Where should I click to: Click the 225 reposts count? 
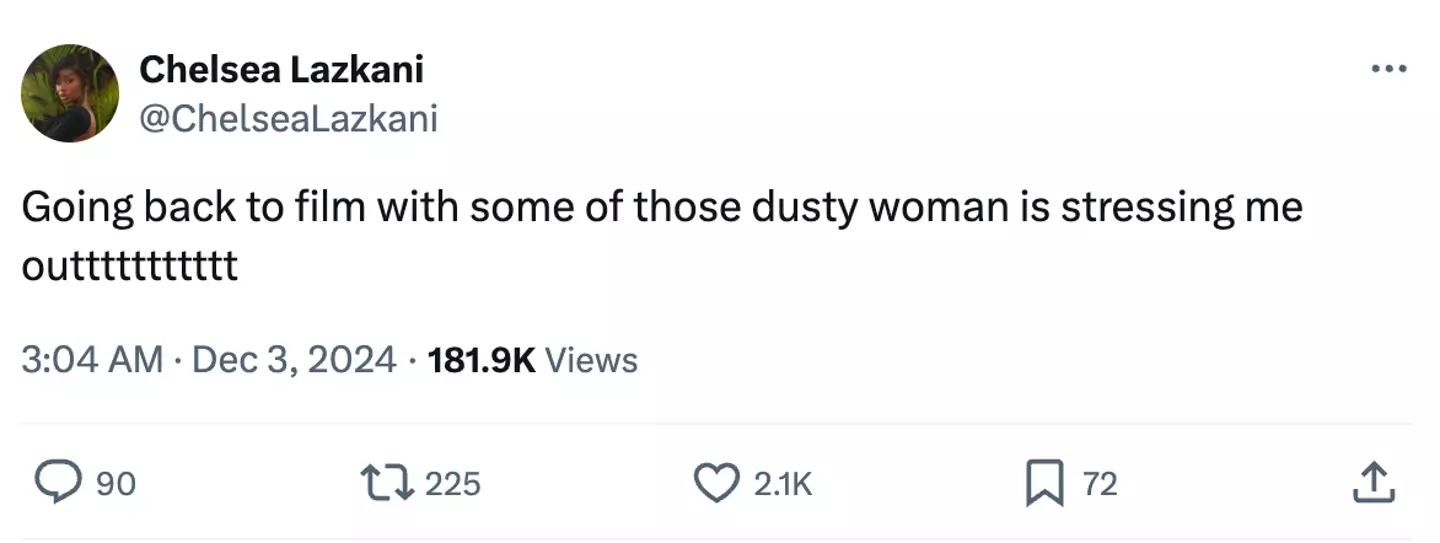[x=453, y=484]
